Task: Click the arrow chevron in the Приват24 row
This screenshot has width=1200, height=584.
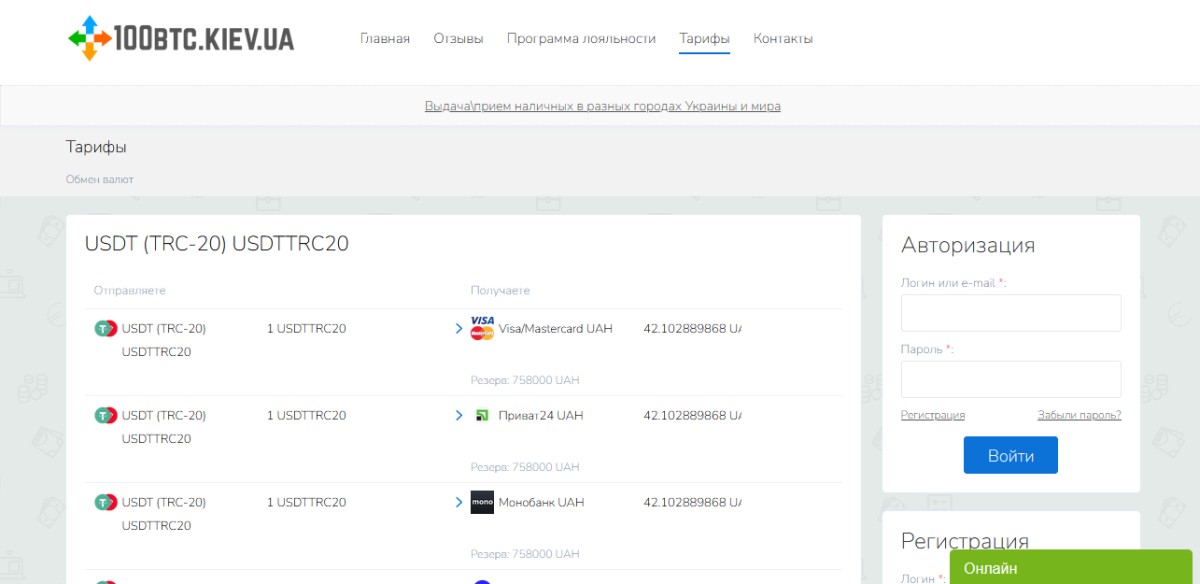Action: pos(459,415)
